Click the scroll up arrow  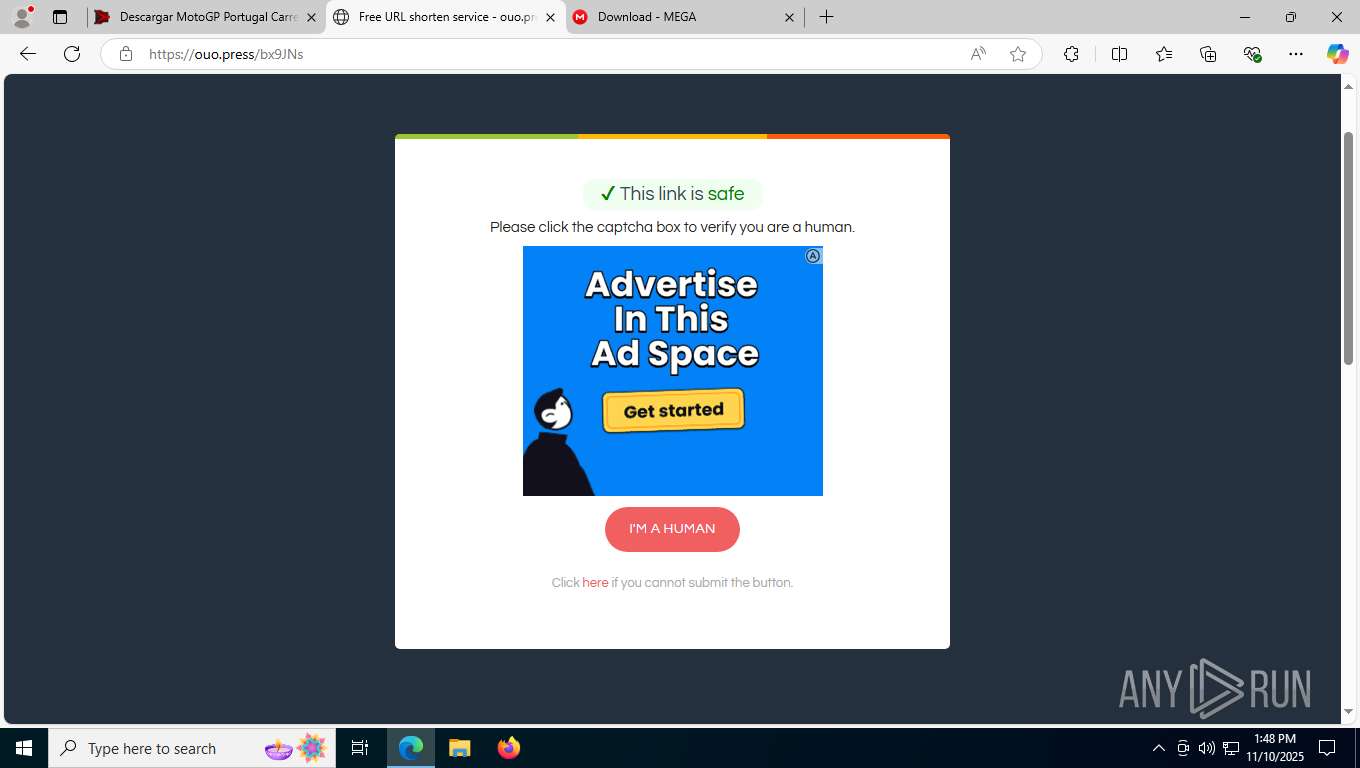[1348, 86]
